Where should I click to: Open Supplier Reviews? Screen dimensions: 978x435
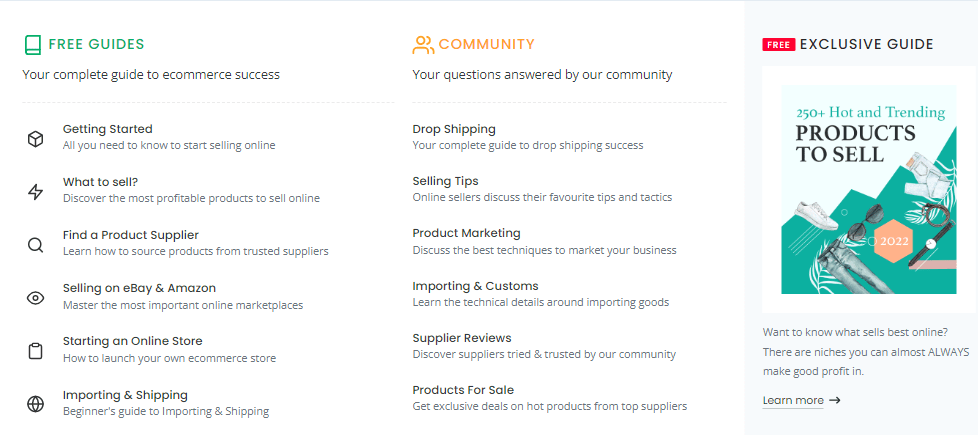(x=462, y=338)
